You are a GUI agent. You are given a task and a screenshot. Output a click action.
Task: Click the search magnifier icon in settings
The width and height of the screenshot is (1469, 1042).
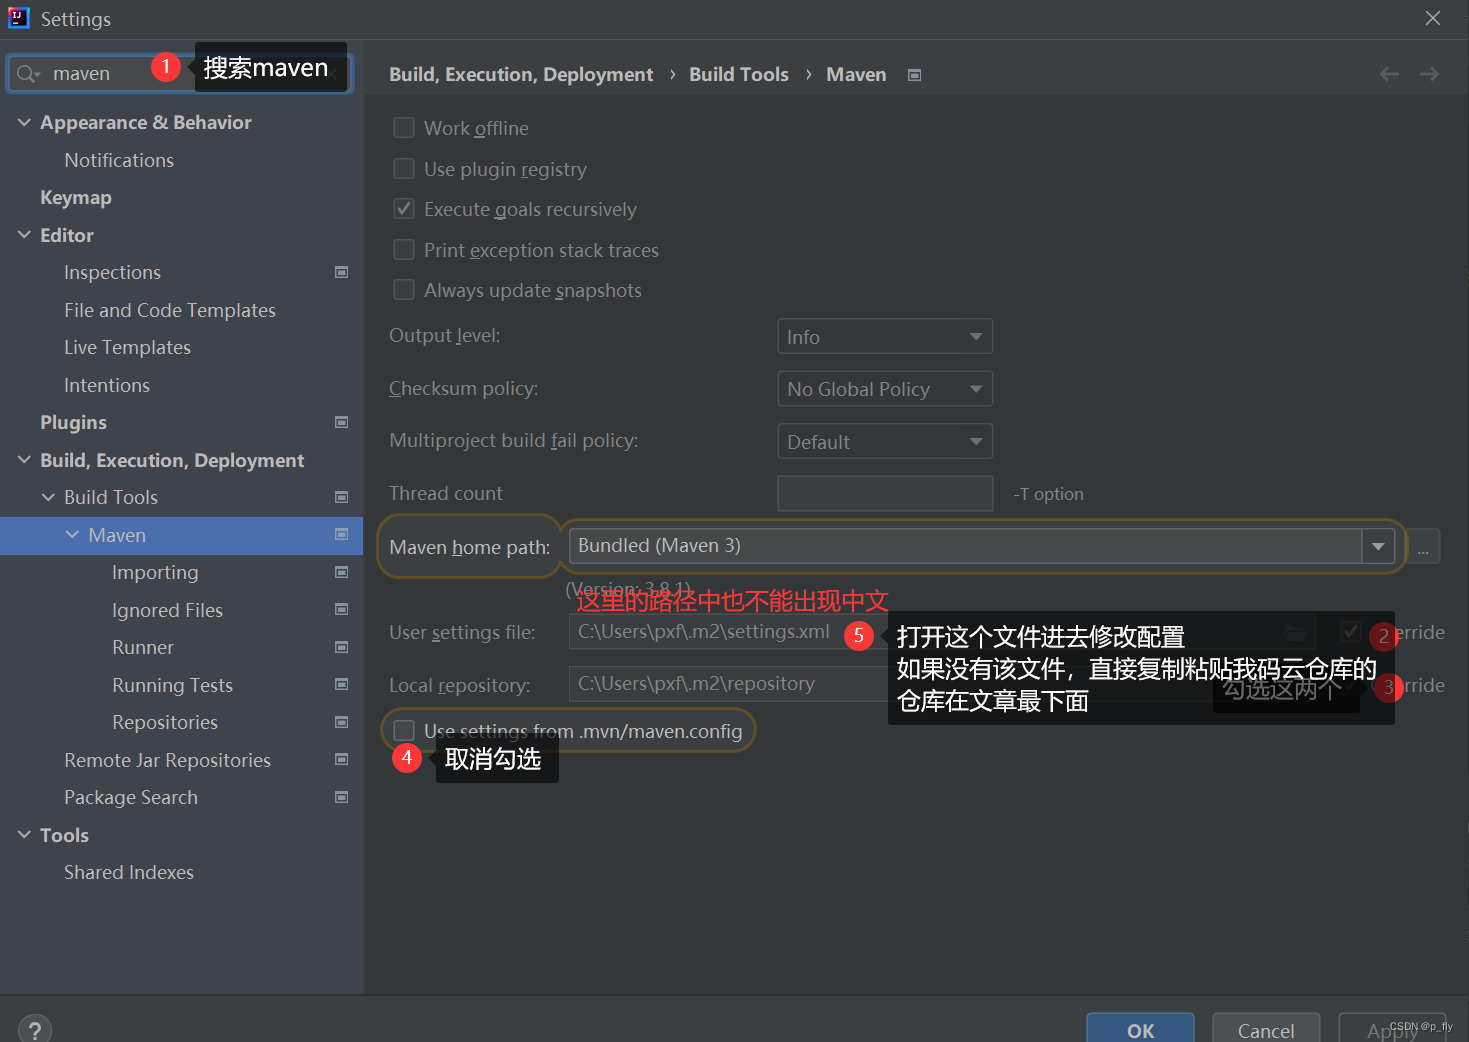click(28, 74)
